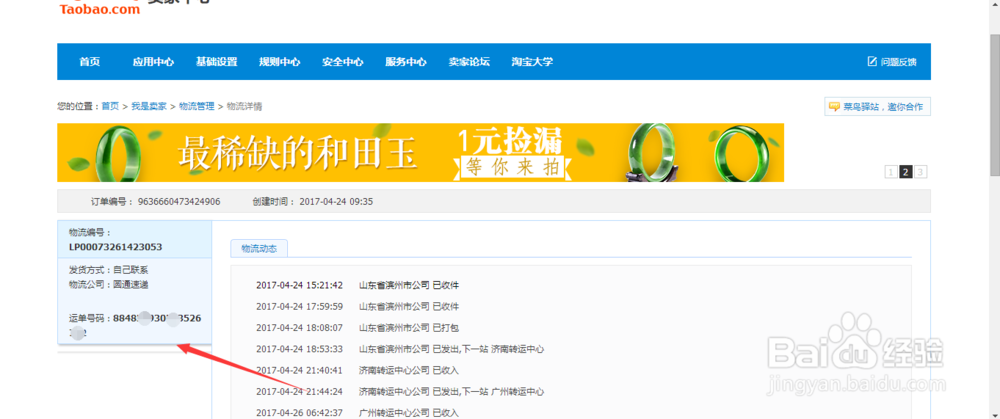Switch banner to slide 1
Screen dimensions: 1000x419
890,172
